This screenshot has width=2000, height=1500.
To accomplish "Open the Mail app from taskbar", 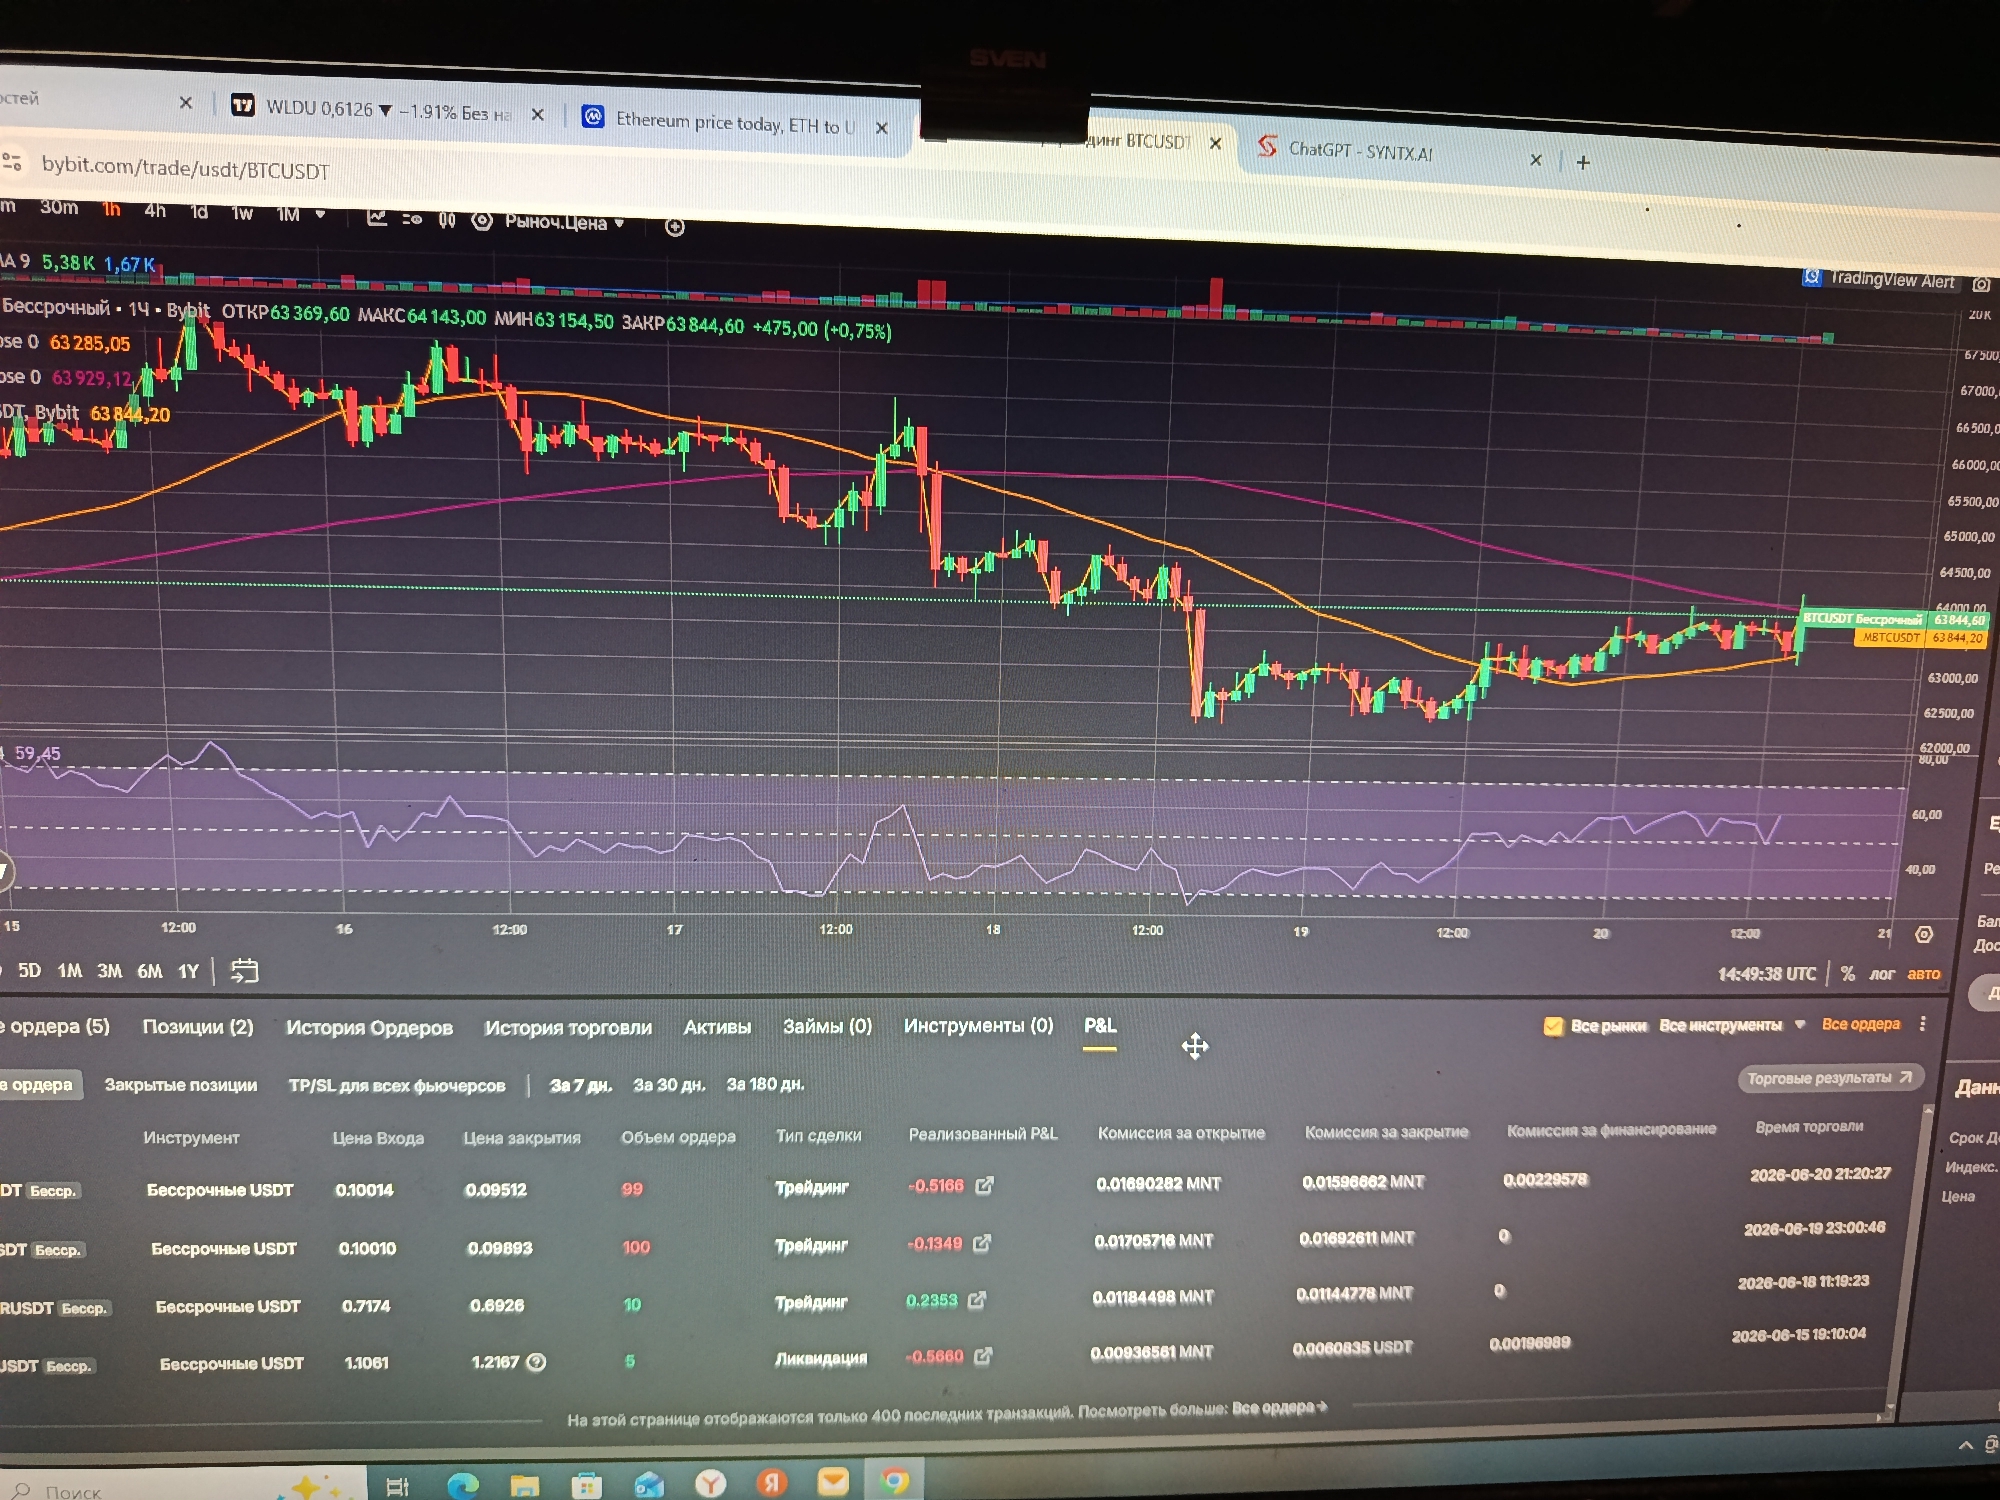I will (833, 1481).
